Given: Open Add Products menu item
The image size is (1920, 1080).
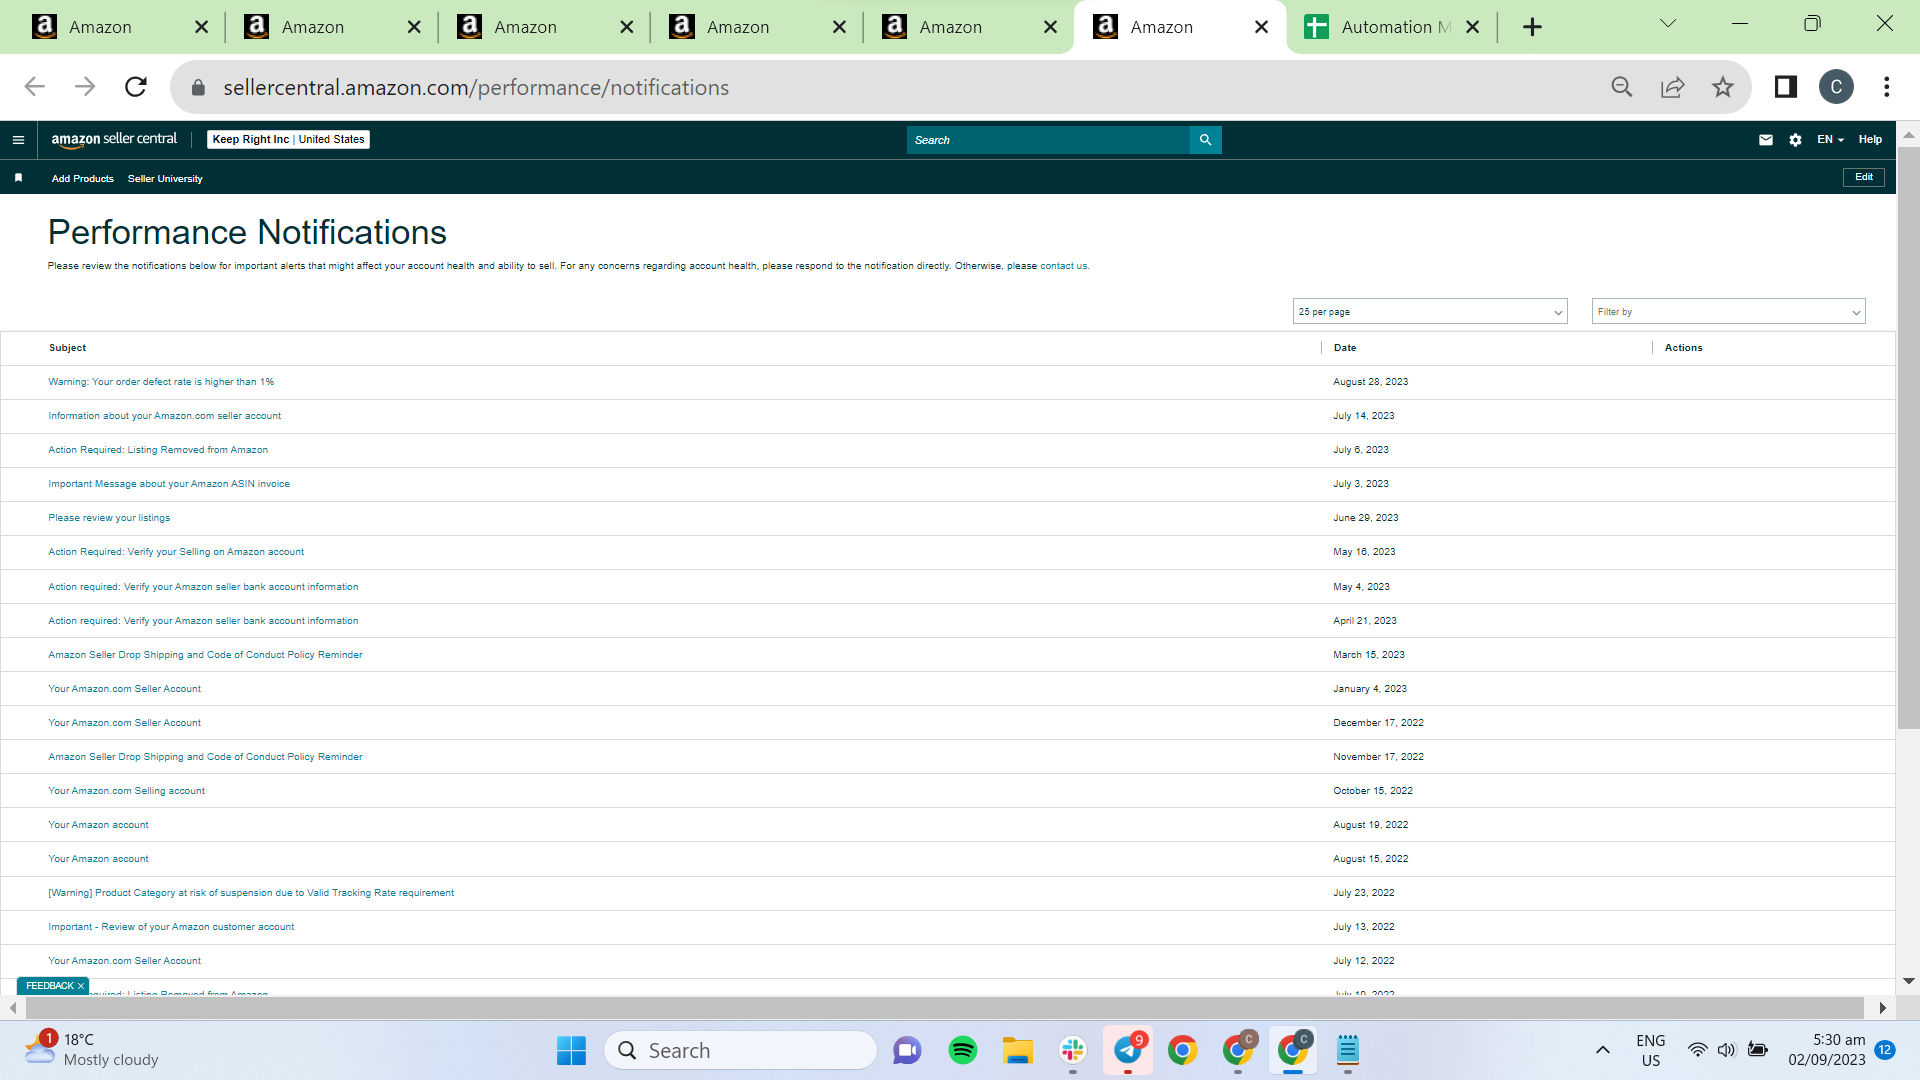Looking at the screenshot, I should [x=83, y=179].
